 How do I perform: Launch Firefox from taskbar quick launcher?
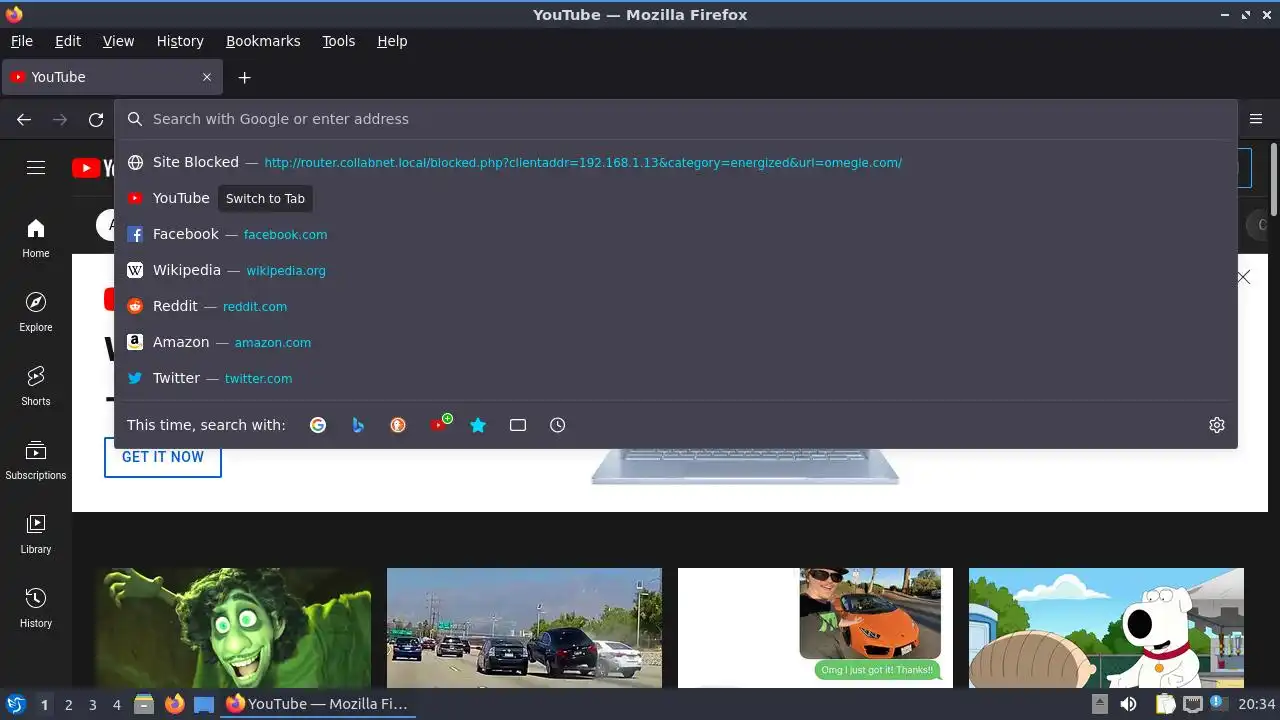174,704
